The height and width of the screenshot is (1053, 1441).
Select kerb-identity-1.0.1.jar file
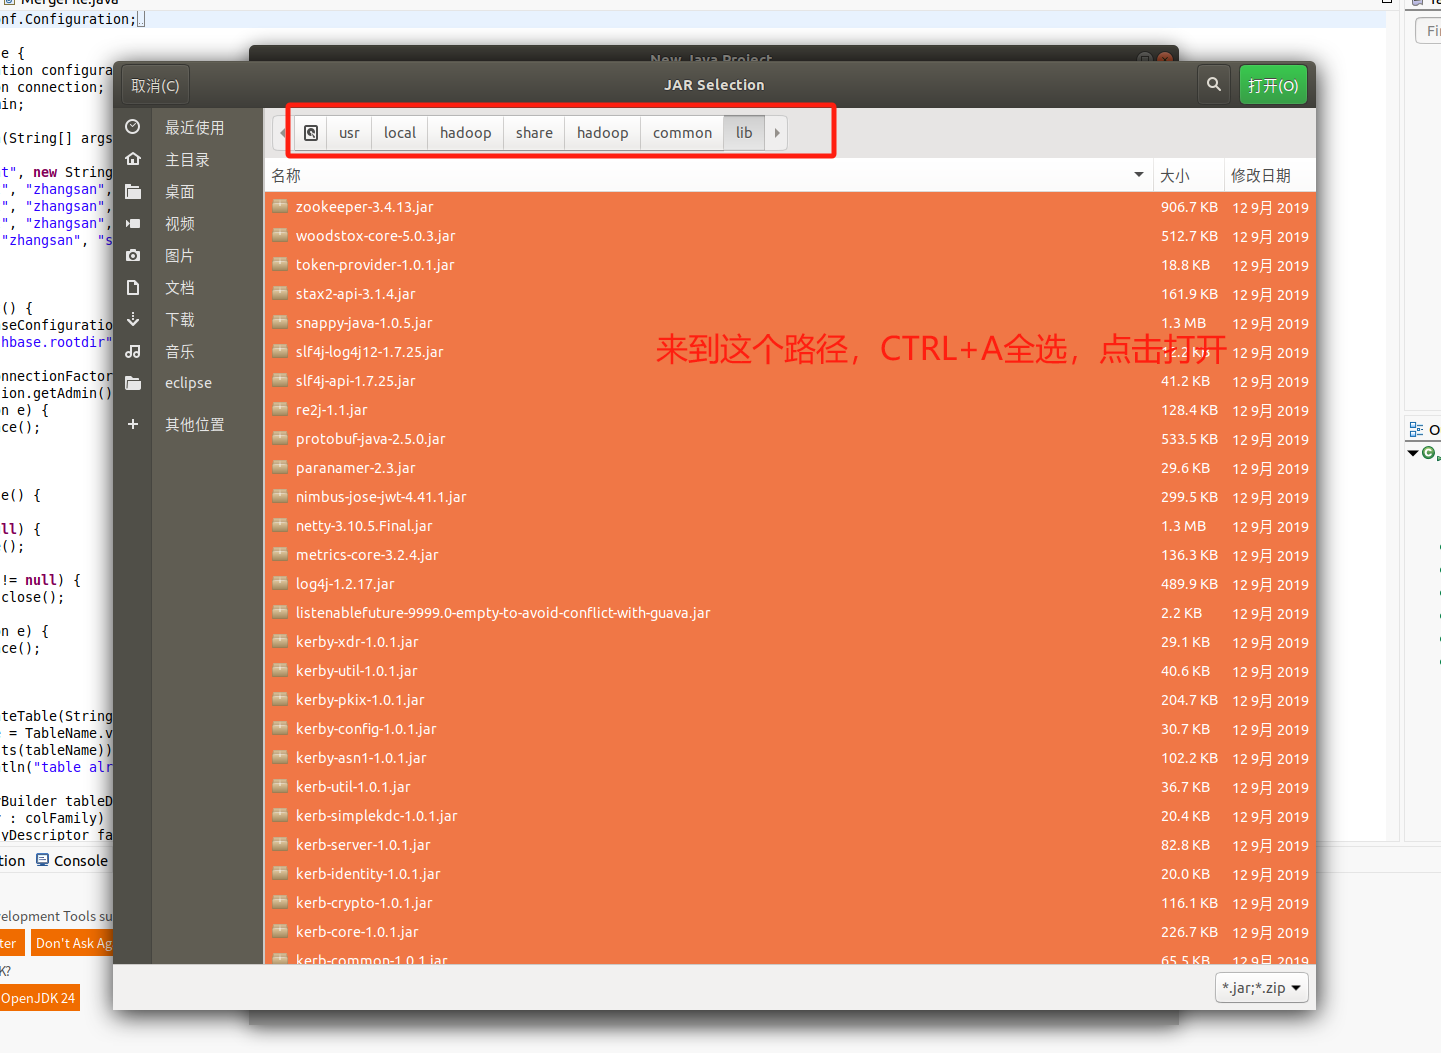click(x=790, y=874)
